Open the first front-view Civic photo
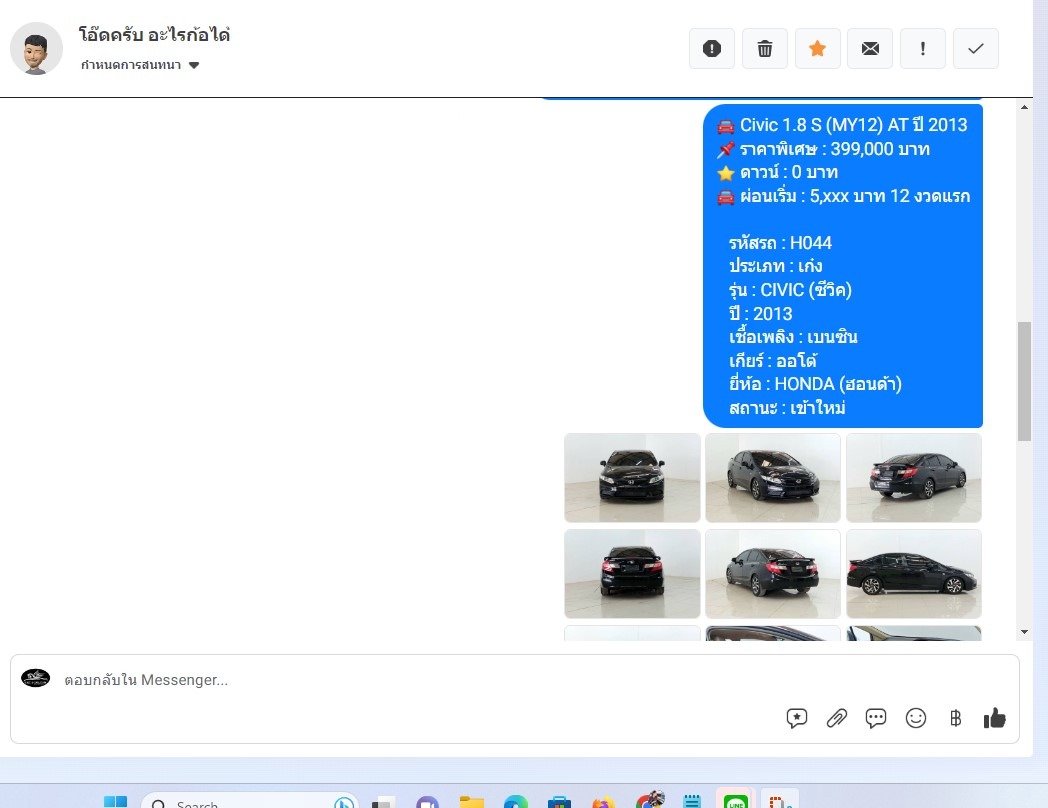 (632, 477)
